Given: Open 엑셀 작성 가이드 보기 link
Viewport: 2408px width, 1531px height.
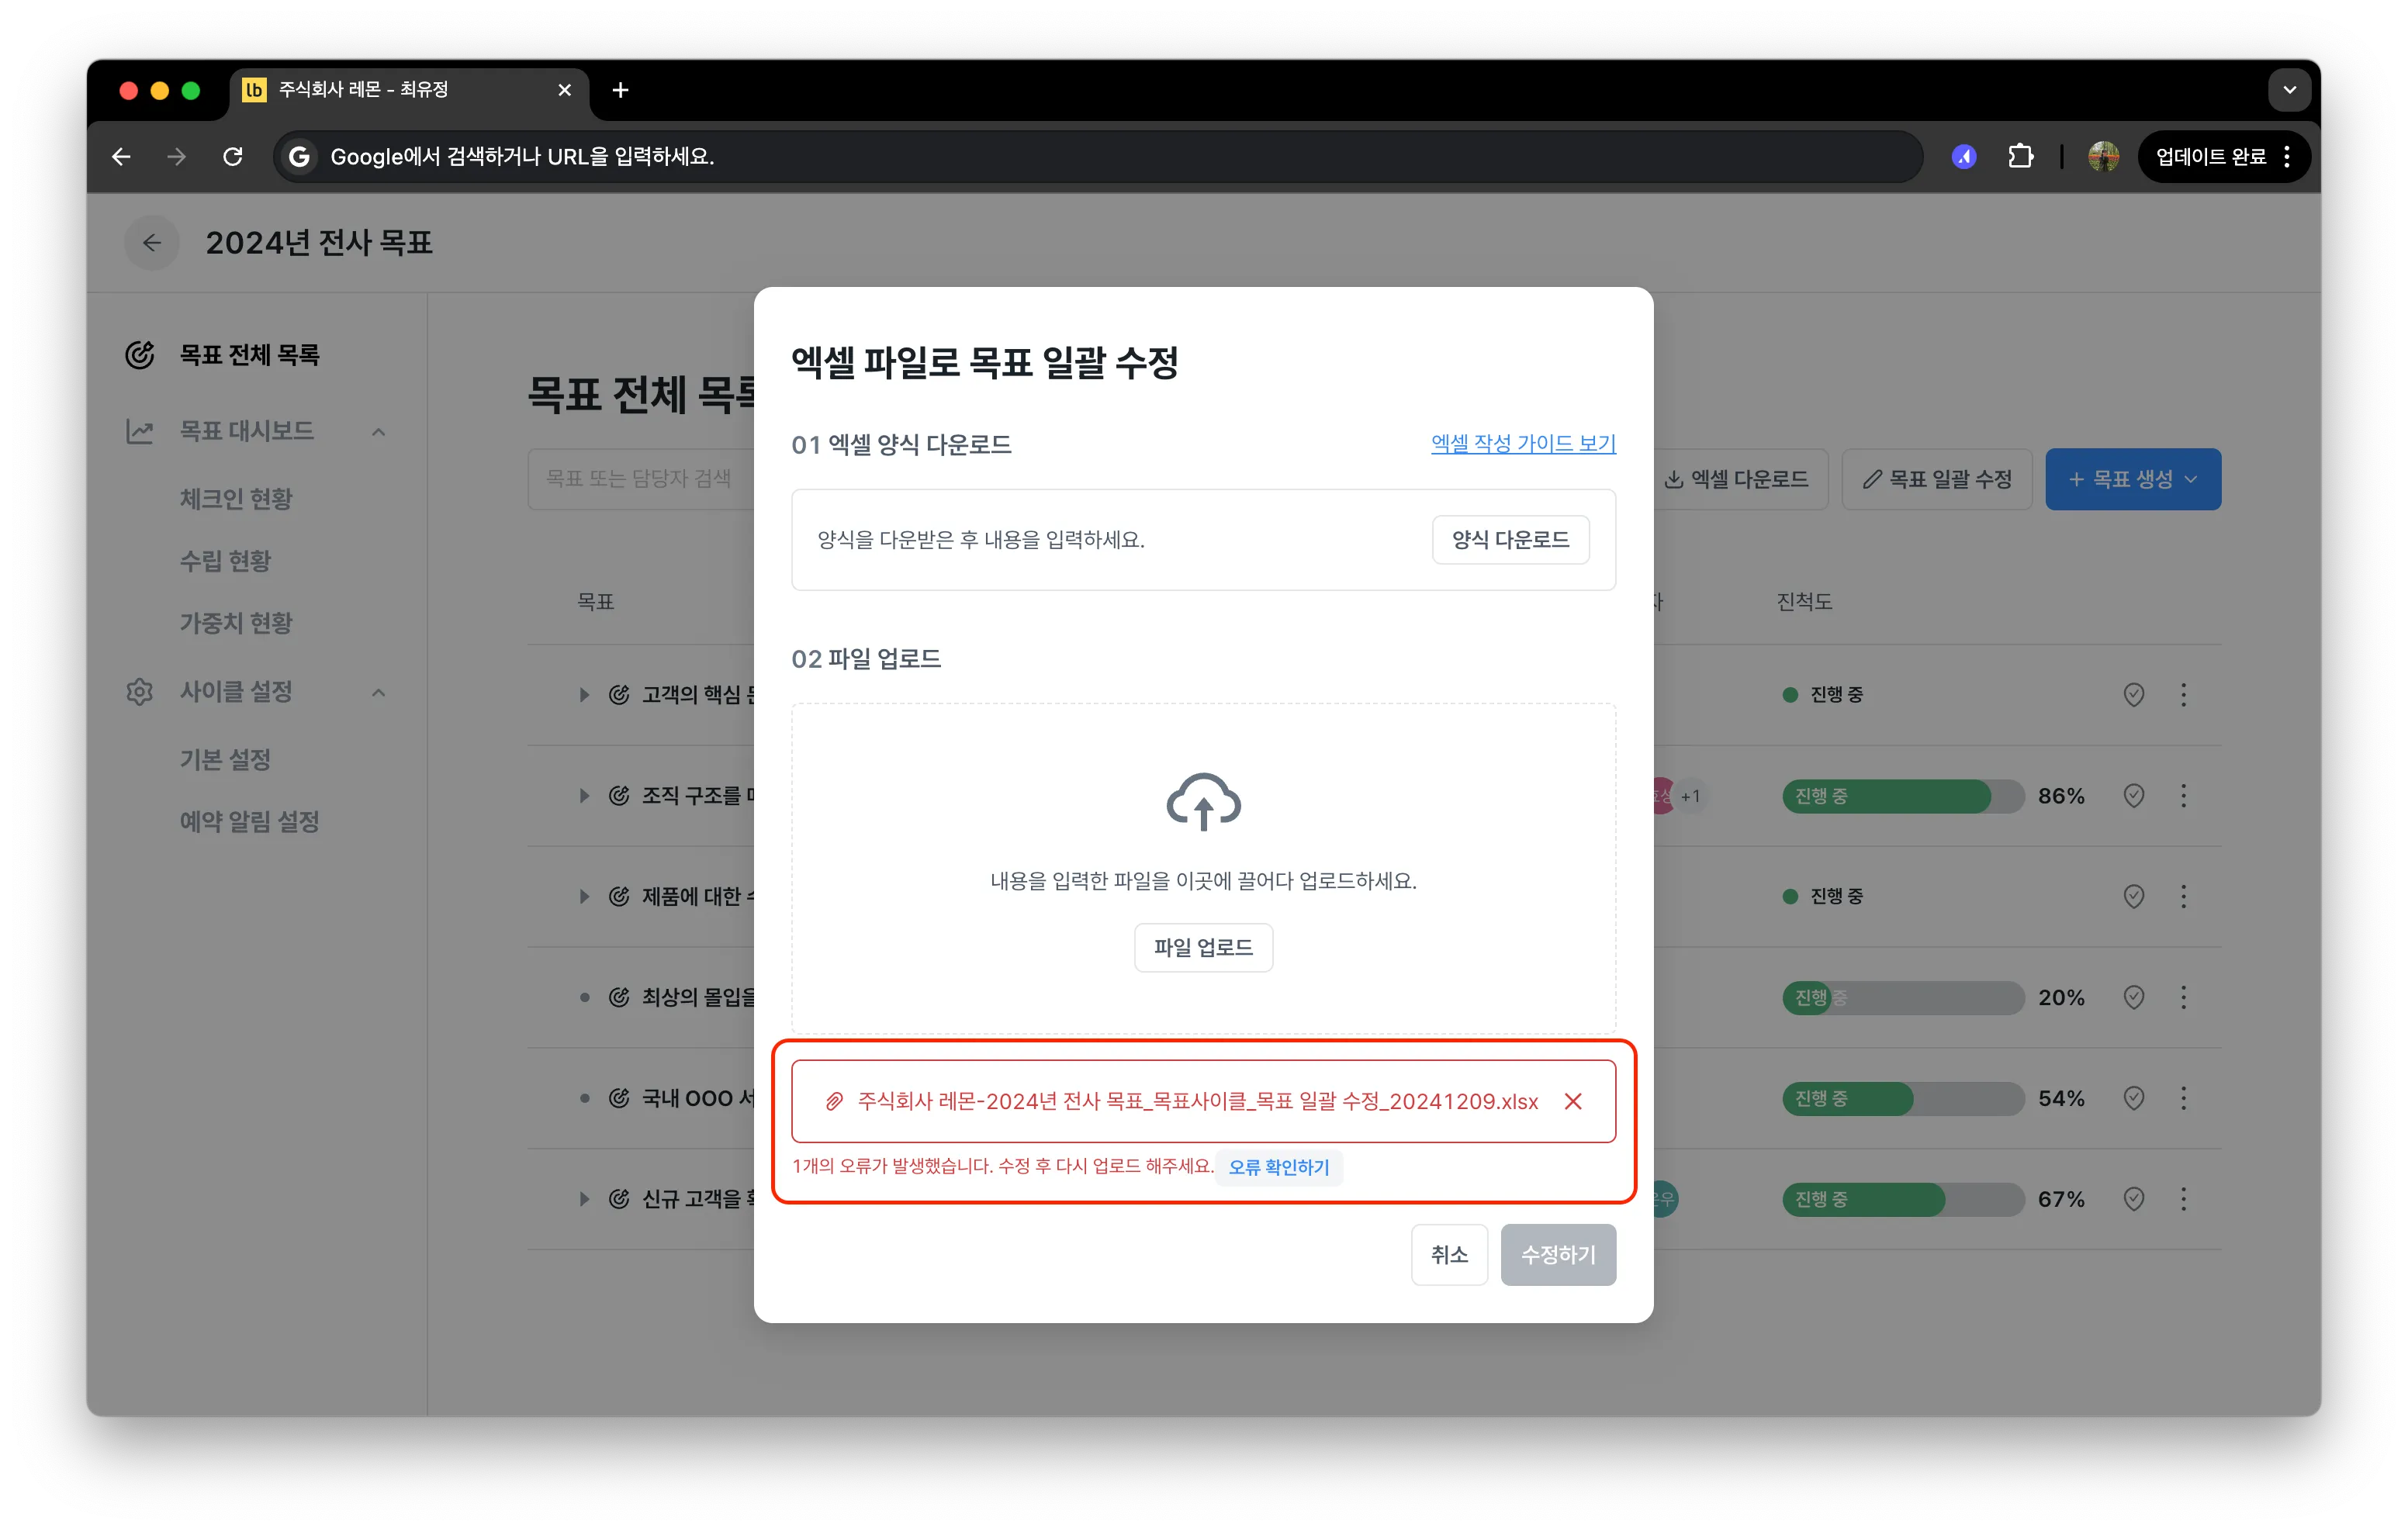Looking at the screenshot, I should (x=1523, y=443).
